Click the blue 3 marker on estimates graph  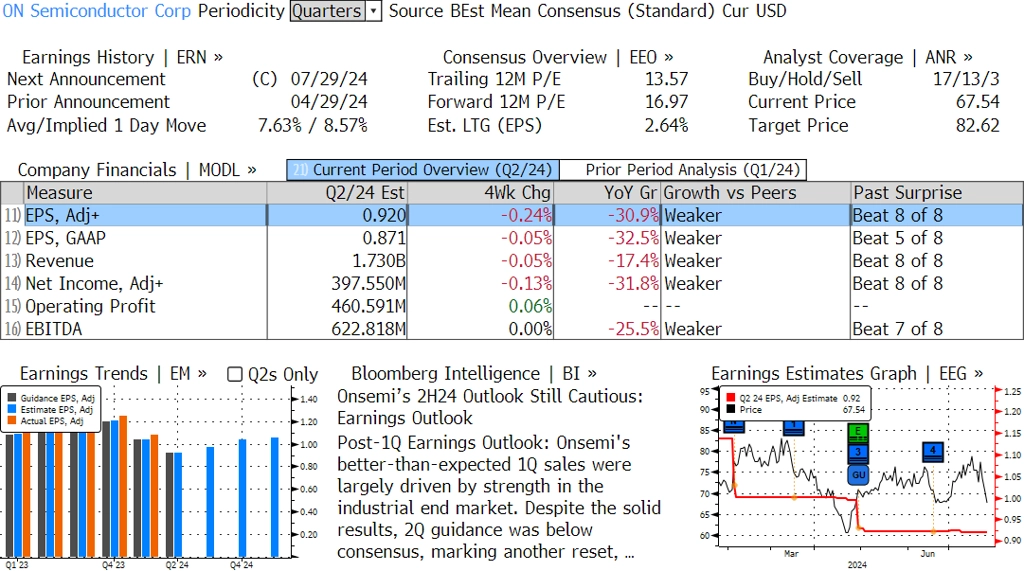858,452
